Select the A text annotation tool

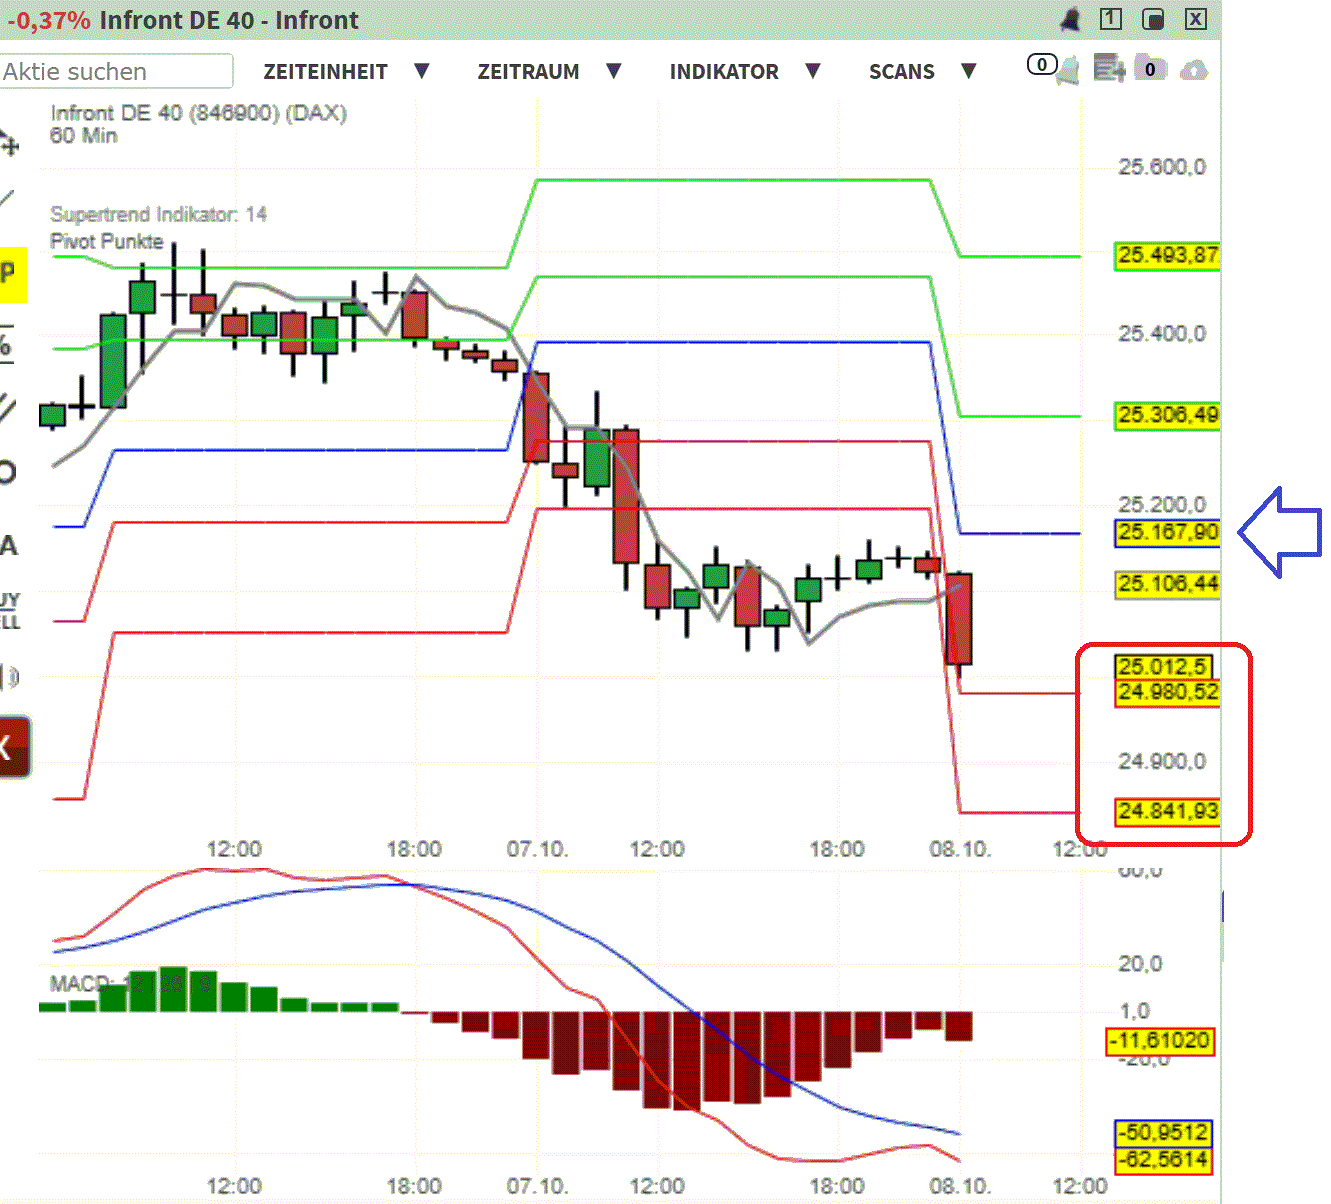(x=9, y=545)
